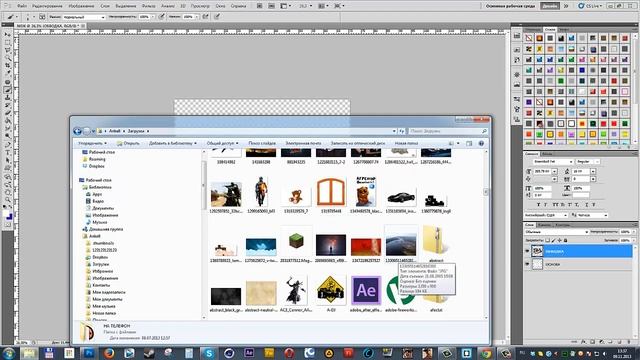The width and height of the screenshot is (640, 360).
Task: Open the Изображение menu
Action: click(81, 6)
